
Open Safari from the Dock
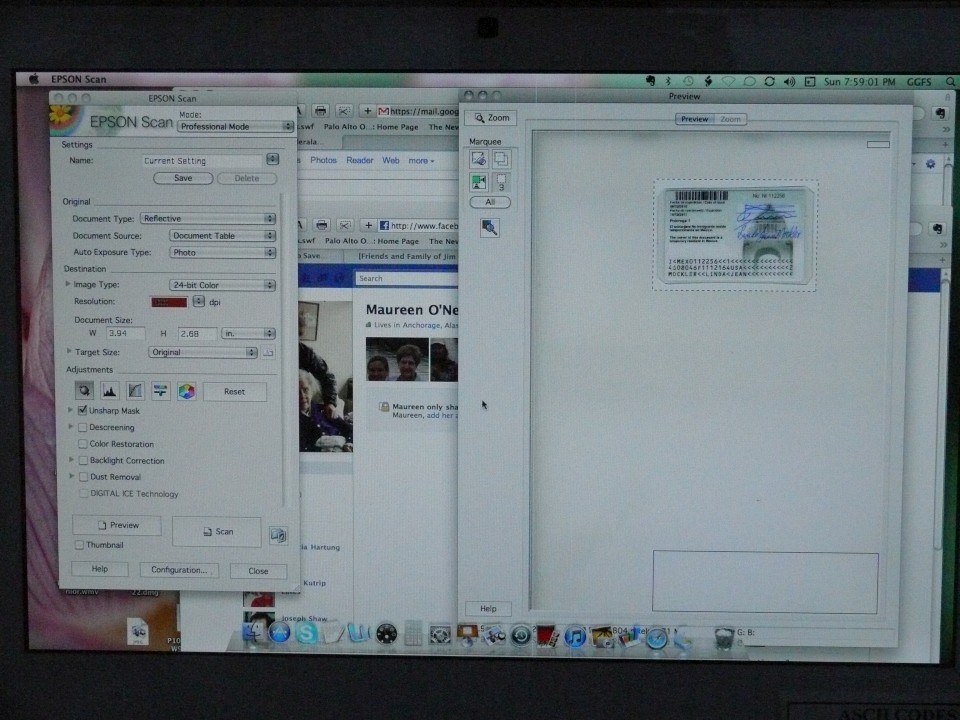656,638
